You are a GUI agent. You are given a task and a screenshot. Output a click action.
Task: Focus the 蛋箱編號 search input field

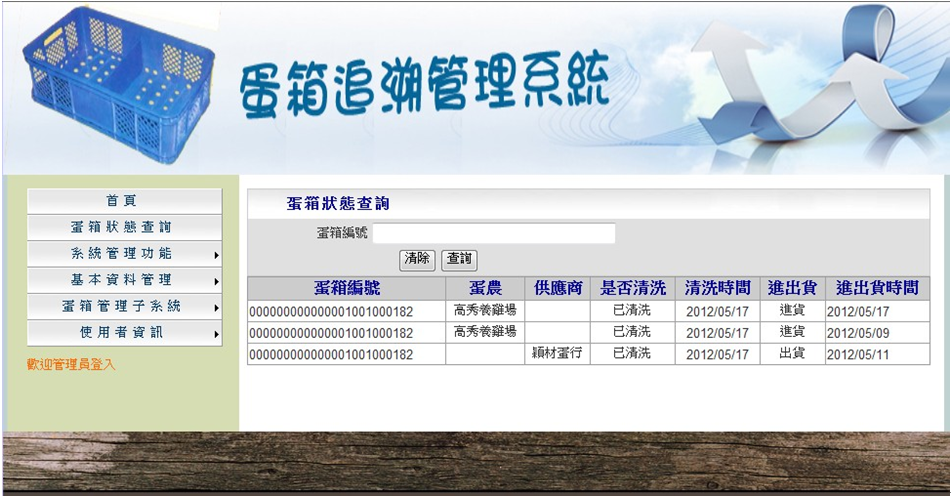click(493, 233)
